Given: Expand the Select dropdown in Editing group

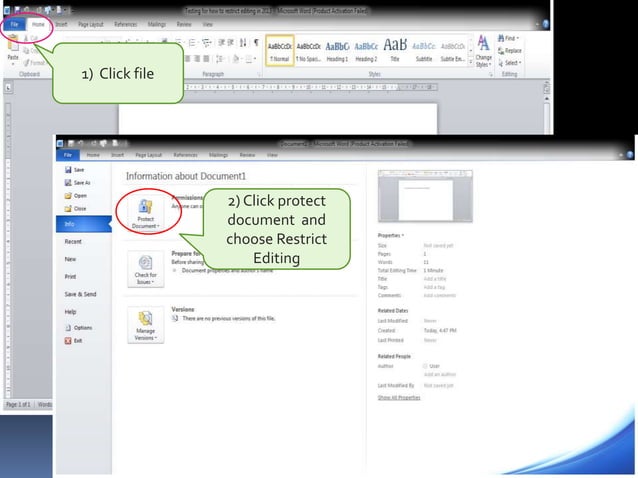Looking at the screenshot, I should 509,63.
